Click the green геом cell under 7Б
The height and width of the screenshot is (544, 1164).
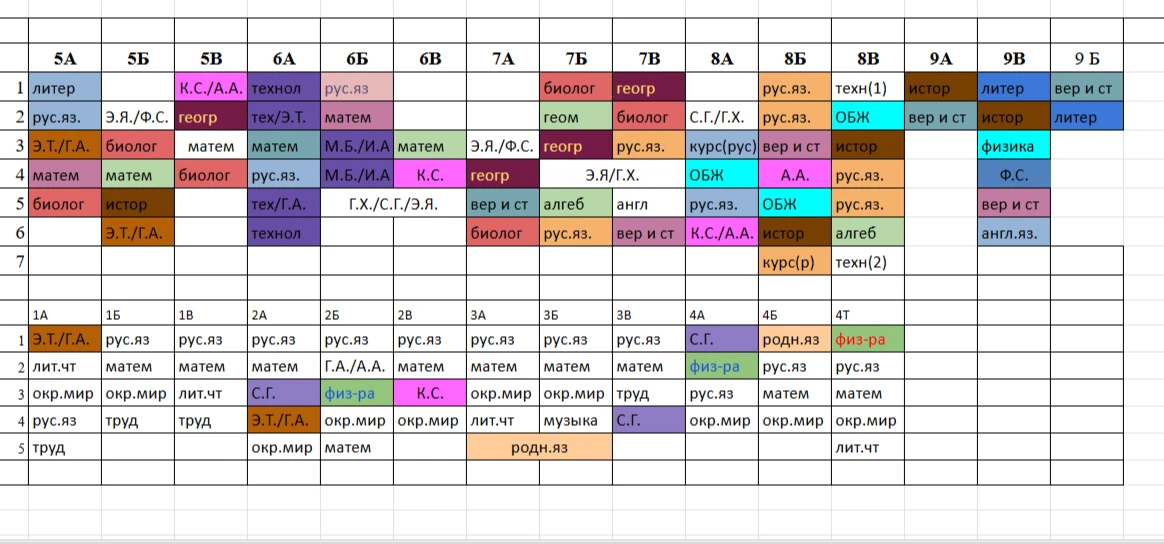[x=576, y=117]
